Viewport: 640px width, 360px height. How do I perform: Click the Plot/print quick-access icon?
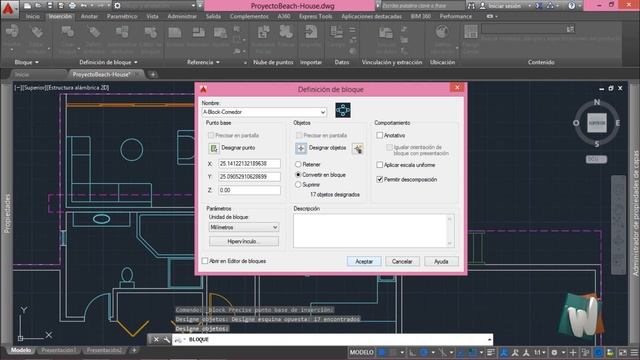(72, 6)
